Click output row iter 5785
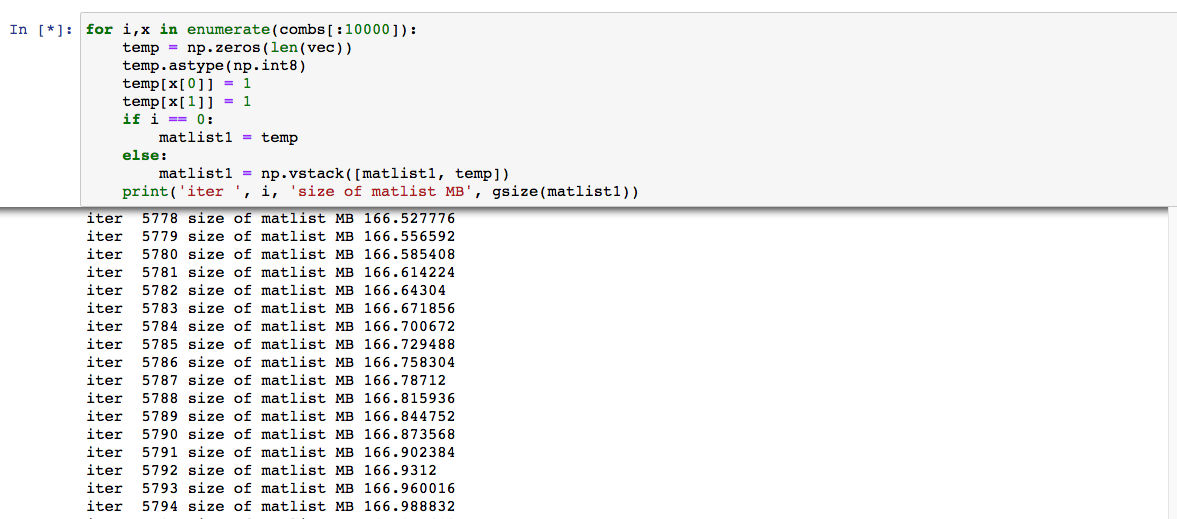Viewport: 1177px width, 519px height. click(x=271, y=345)
